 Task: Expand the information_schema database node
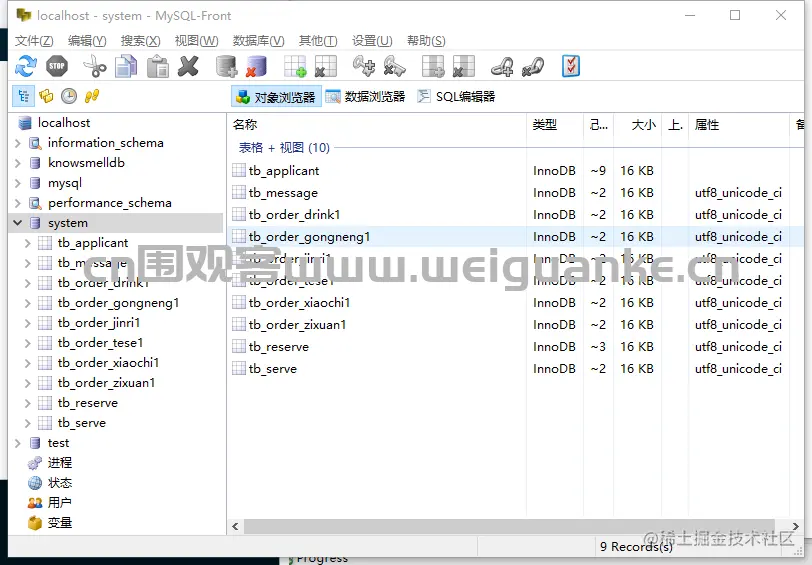[18, 143]
